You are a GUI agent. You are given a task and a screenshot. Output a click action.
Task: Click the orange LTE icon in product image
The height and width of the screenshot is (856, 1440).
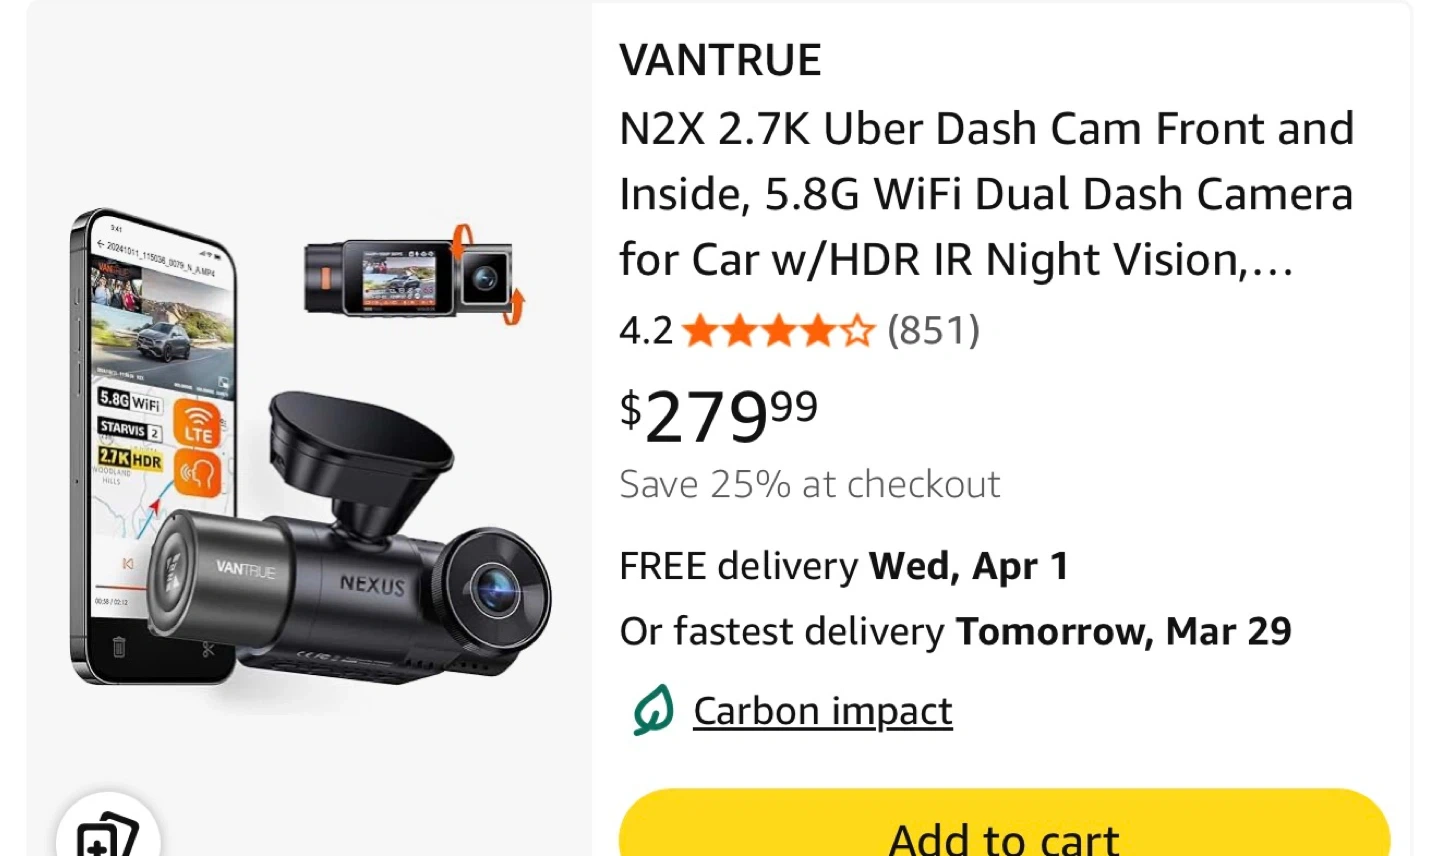click(x=198, y=424)
